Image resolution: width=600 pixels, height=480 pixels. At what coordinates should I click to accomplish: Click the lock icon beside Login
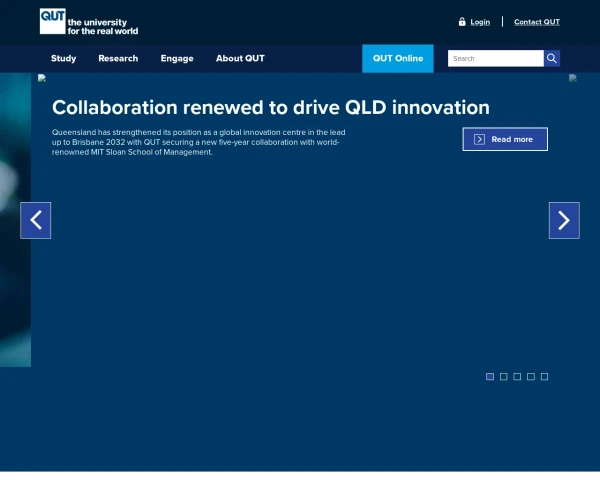pyautogui.click(x=462, y=22)
